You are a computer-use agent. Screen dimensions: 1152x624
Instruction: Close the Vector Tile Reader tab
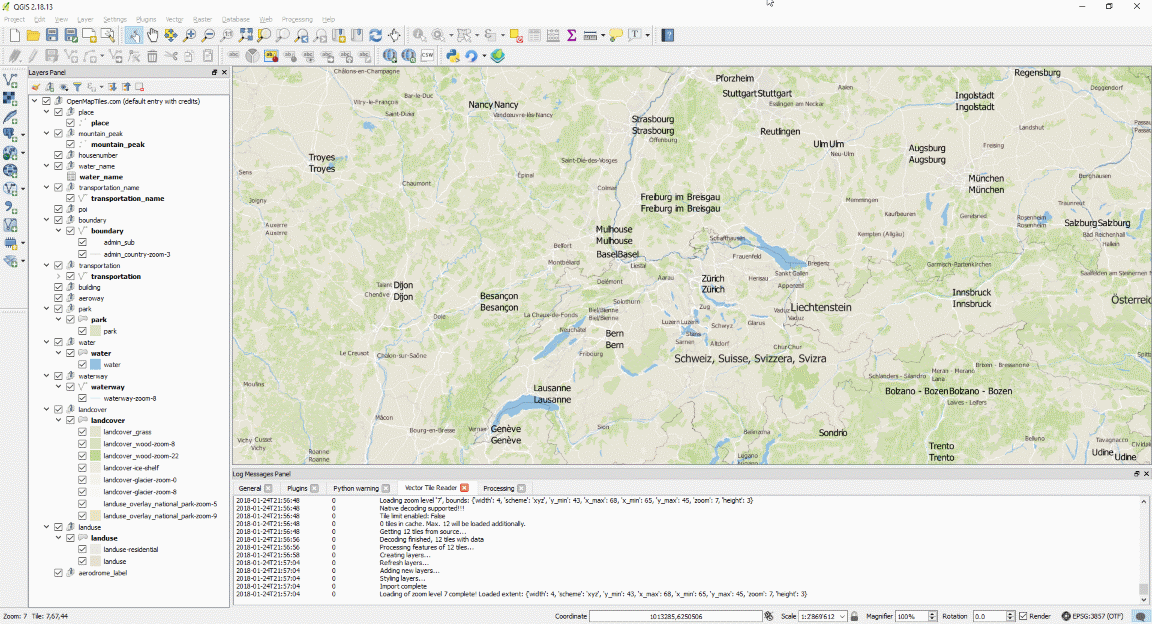point(464,488)
